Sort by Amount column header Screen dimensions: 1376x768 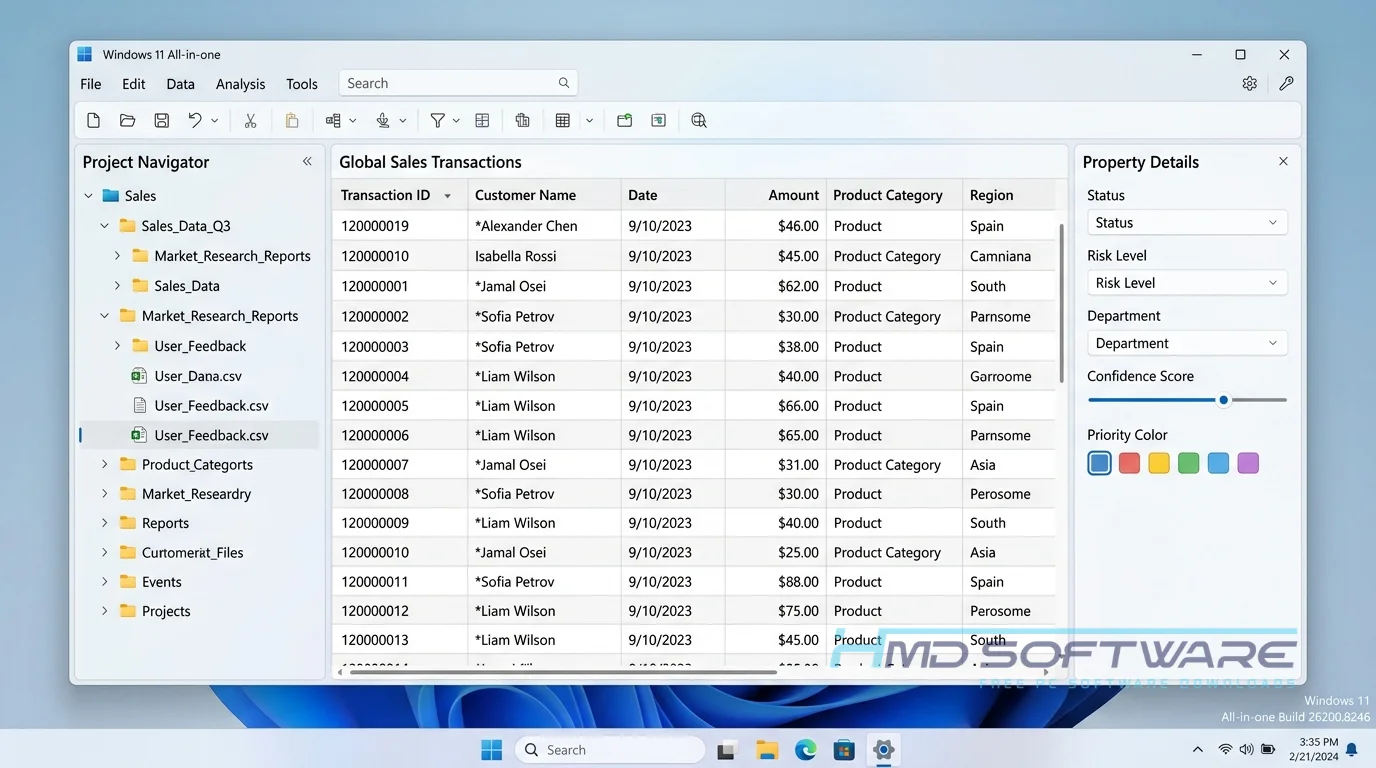(x=776, y=195)
